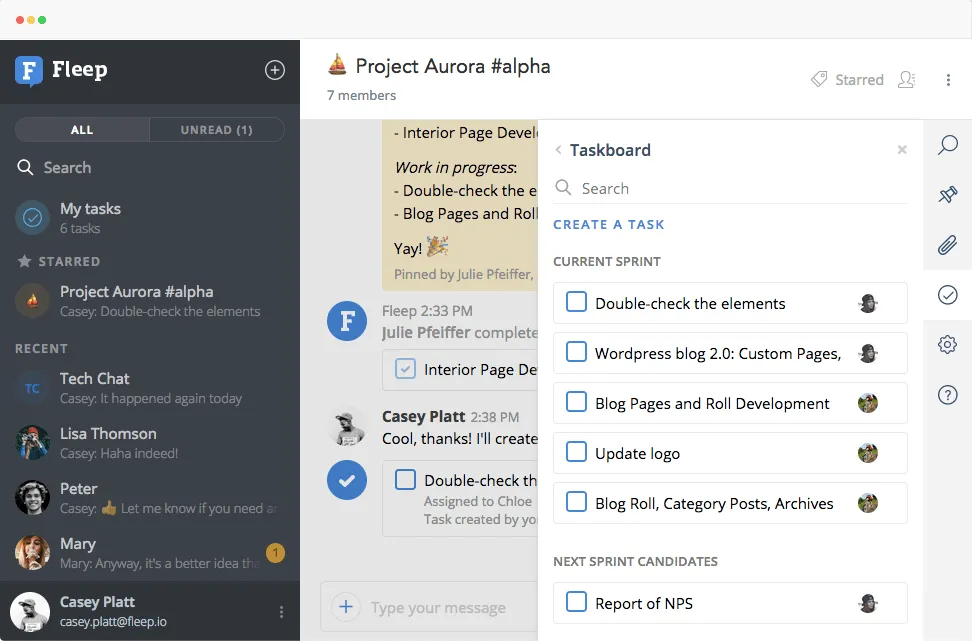
Task: Uncheck completed Interior Page task in chat
Action: (405, 369)
